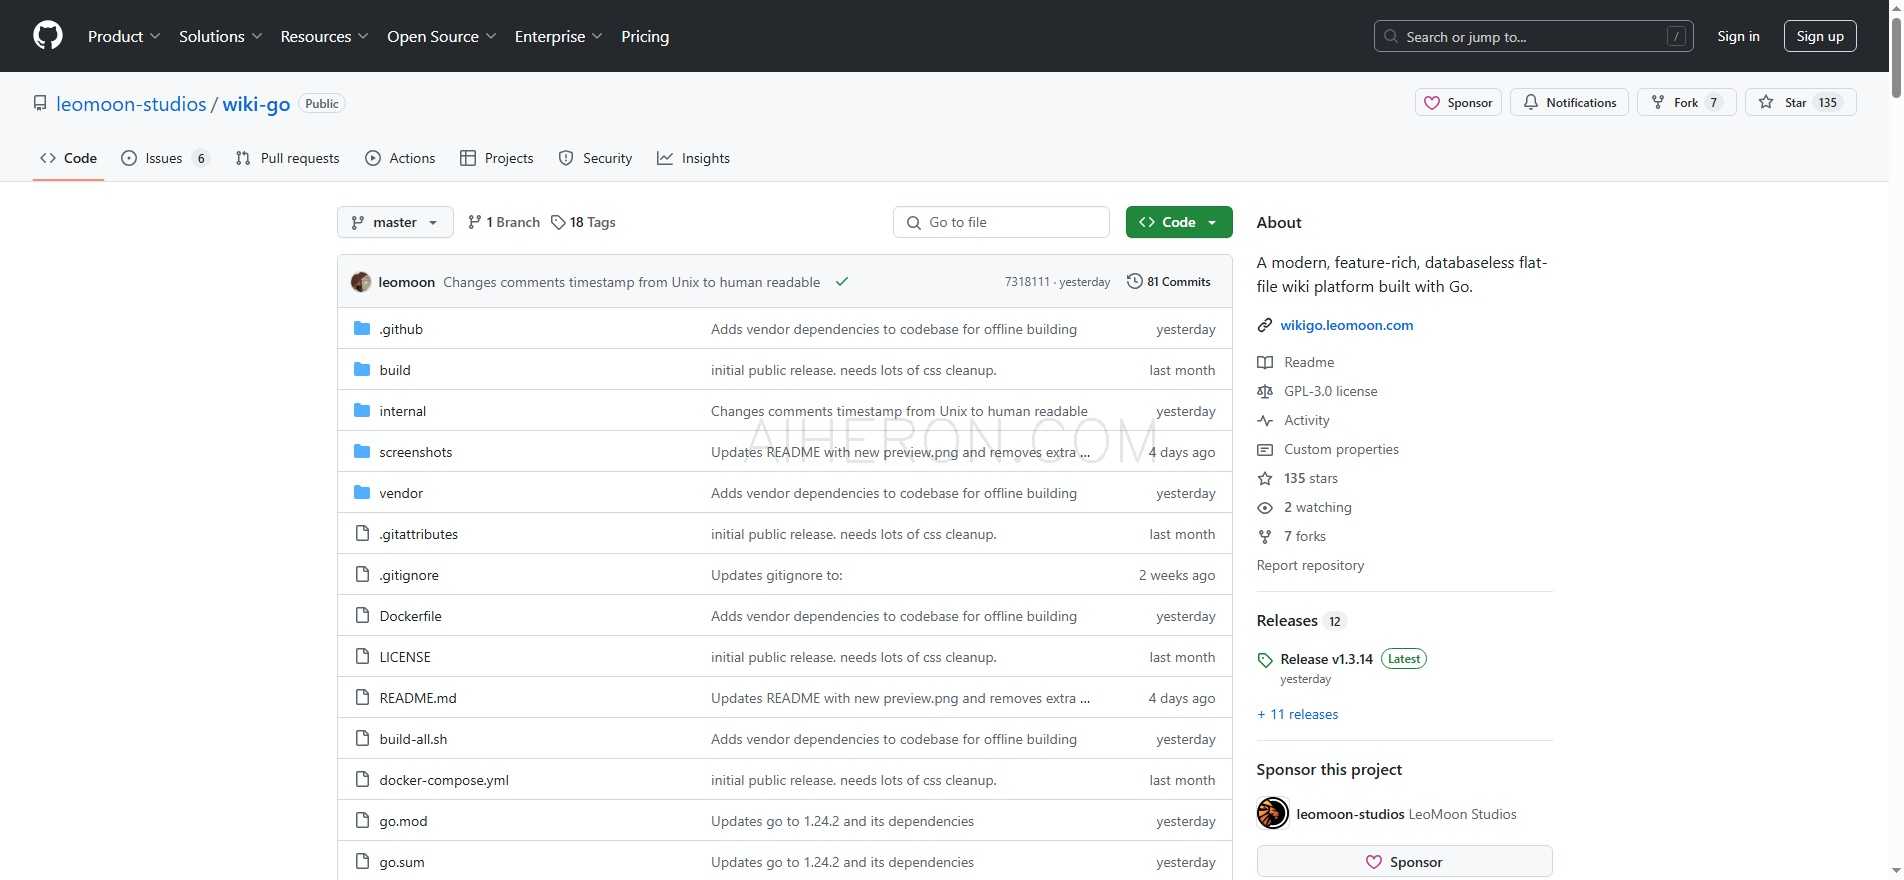
Task: Click the branch icon next to 1 Branch
Action: click(x=474, y=222)
